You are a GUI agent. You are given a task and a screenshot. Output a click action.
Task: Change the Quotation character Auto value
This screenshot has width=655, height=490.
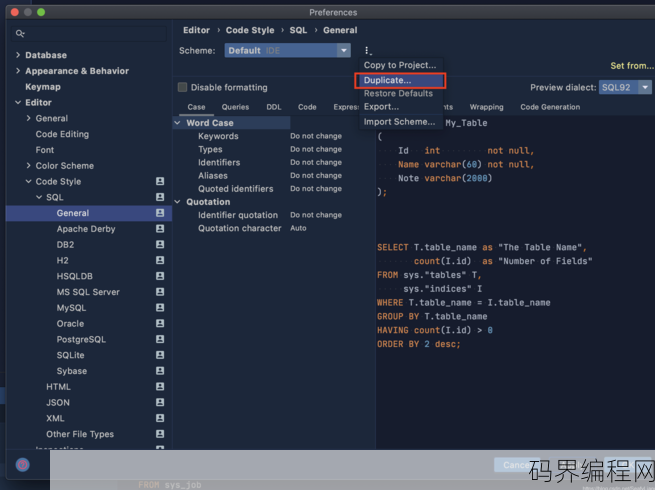[298, 228]
